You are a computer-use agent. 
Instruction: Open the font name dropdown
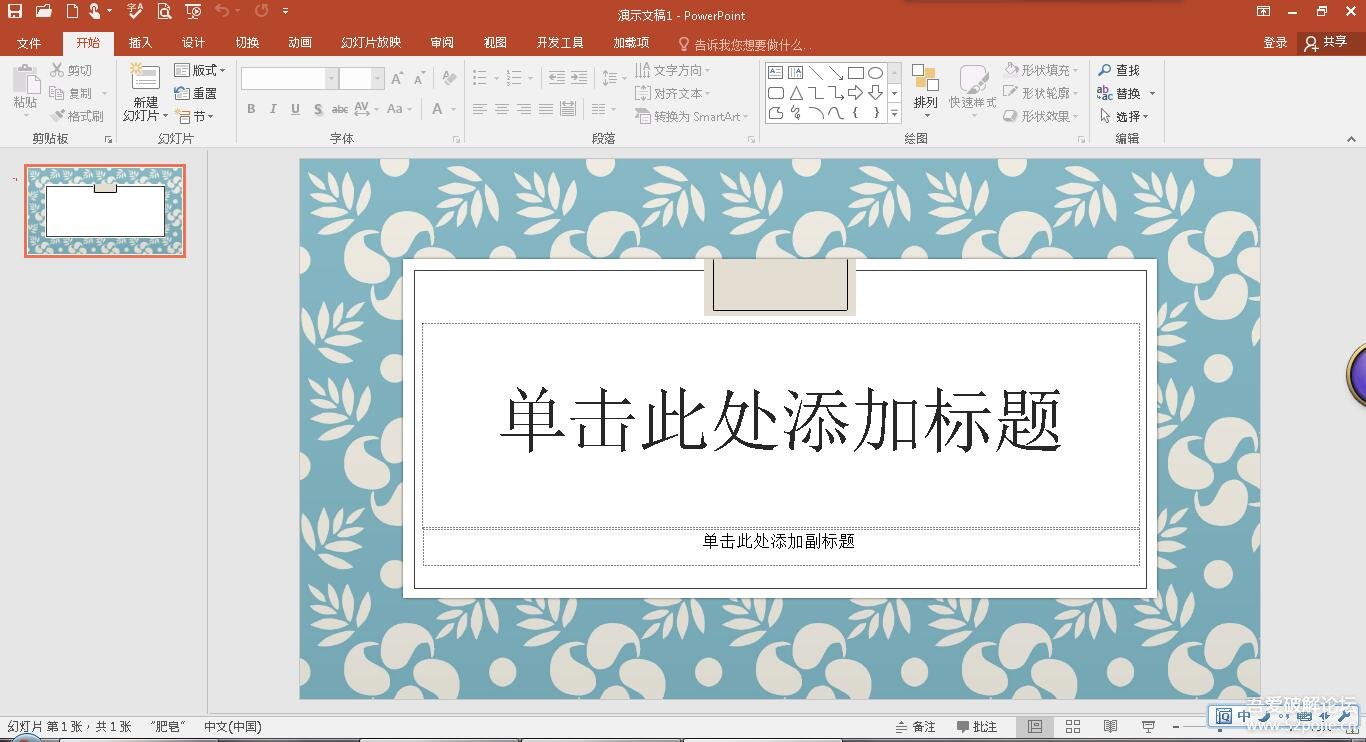coord(331,78)
